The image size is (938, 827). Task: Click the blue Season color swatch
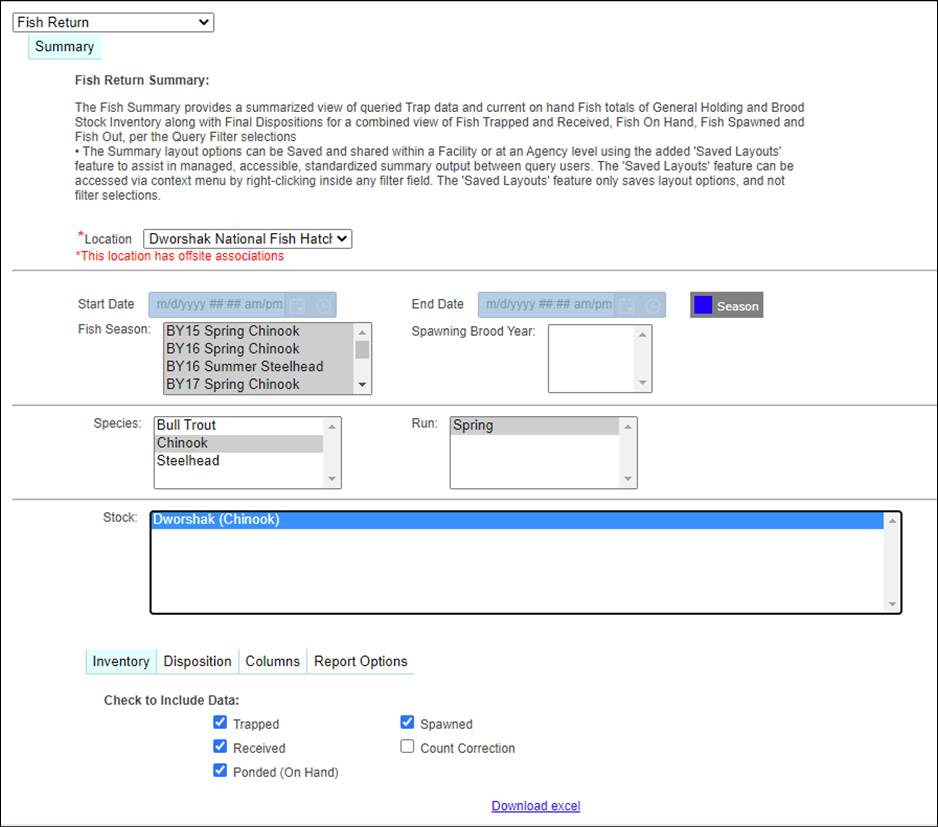tap(703, 305)
